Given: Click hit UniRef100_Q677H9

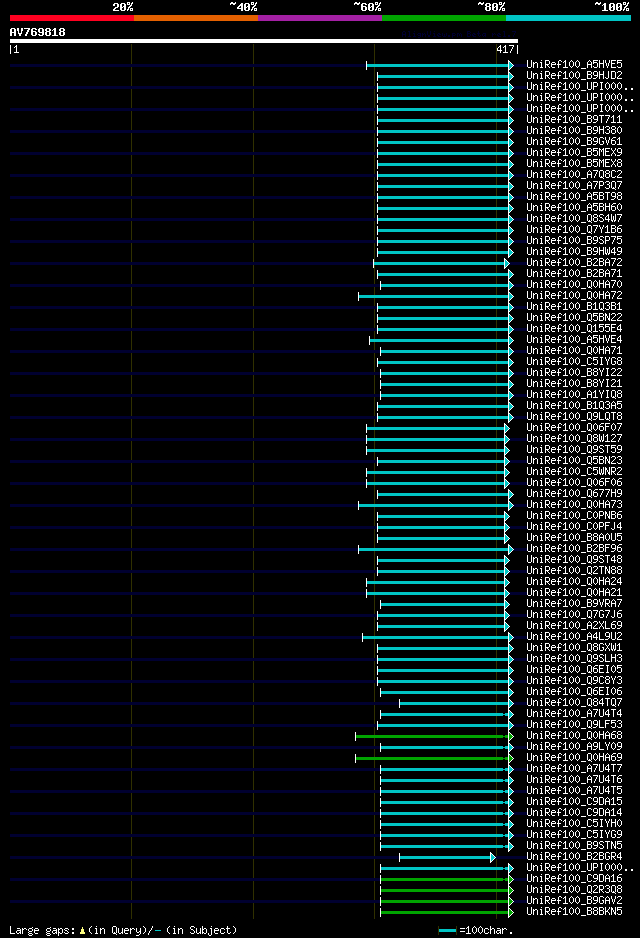Looking at the screenshot, I should 574,494.
